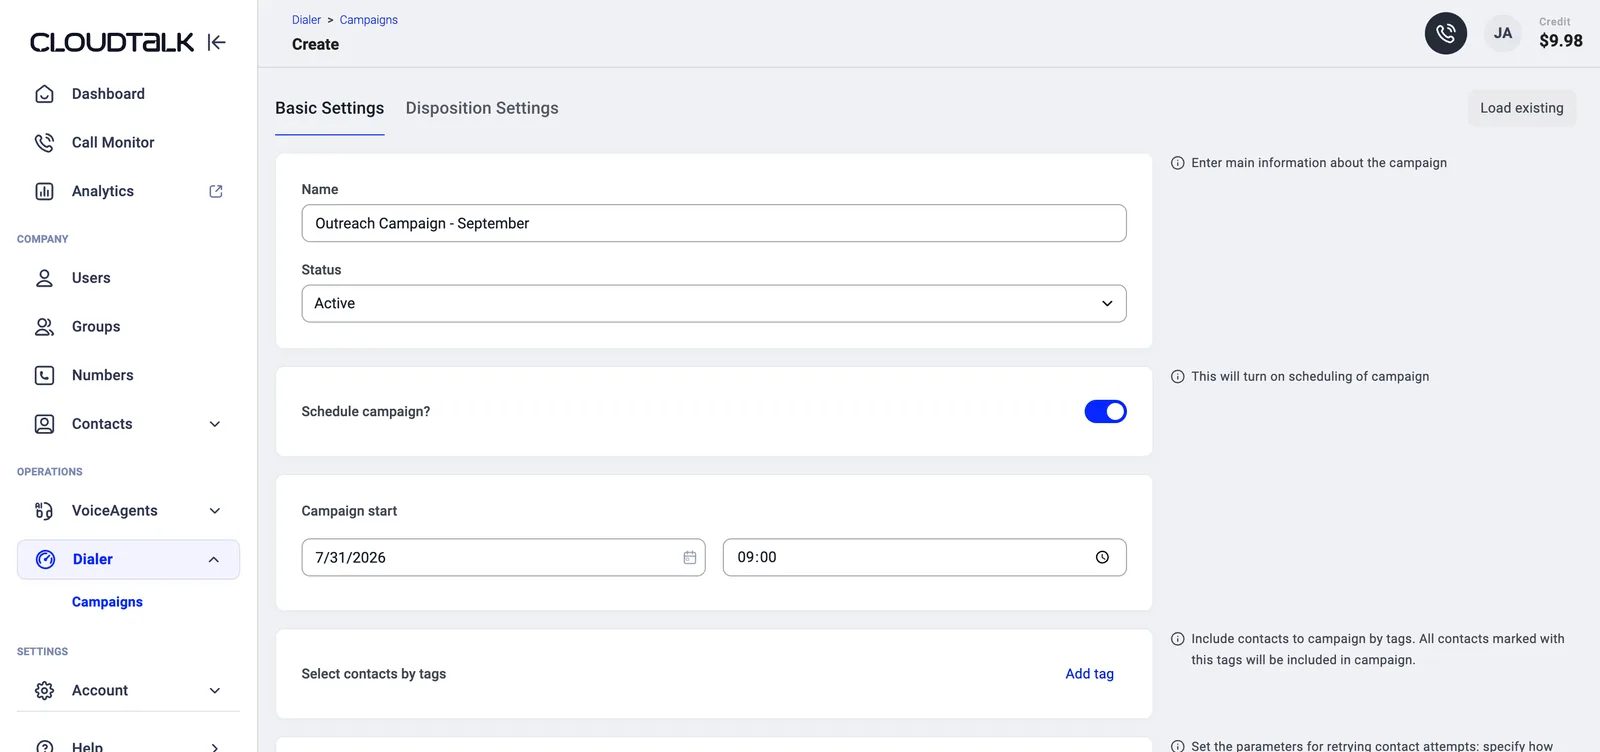Screen dimensions: 1600x752
Task: Click the Contacts badge icon
Action: [44, 424]
